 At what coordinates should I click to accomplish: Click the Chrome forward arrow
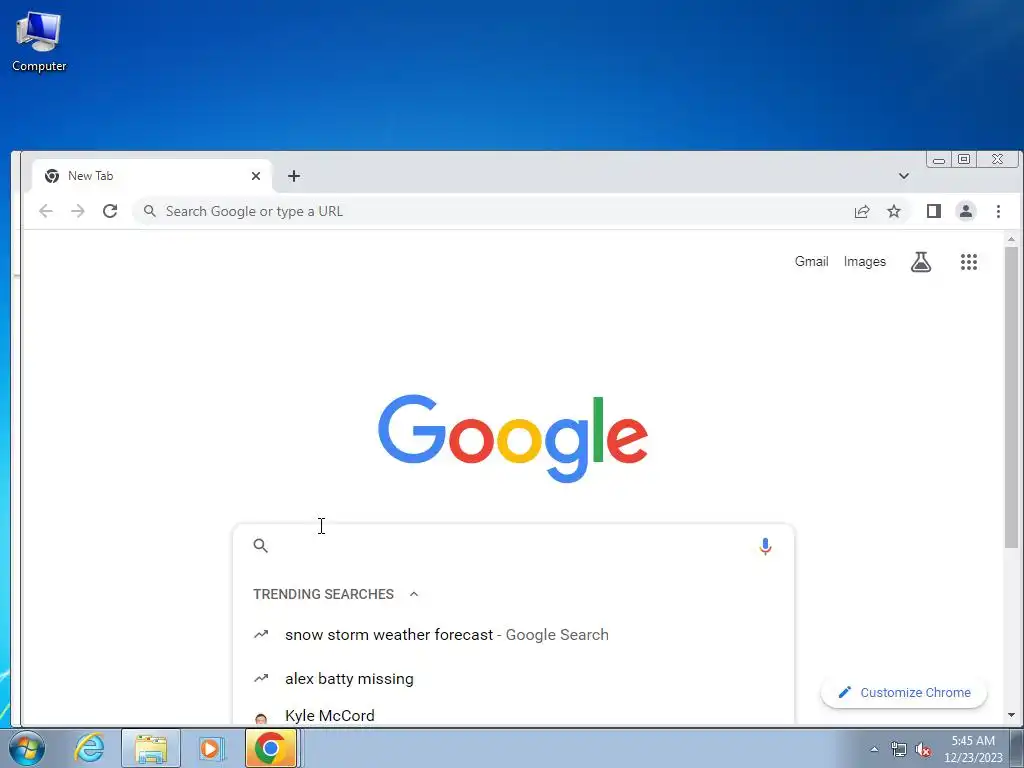(x=78, y=211)
